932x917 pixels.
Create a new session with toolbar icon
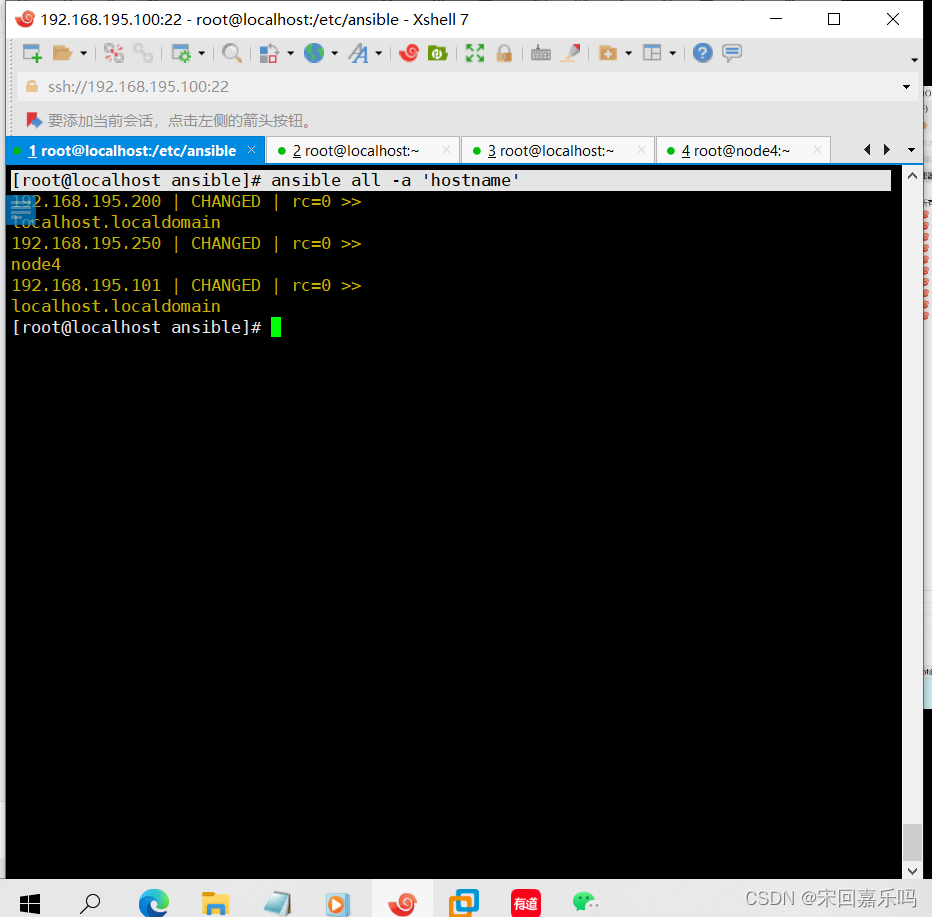32,53
